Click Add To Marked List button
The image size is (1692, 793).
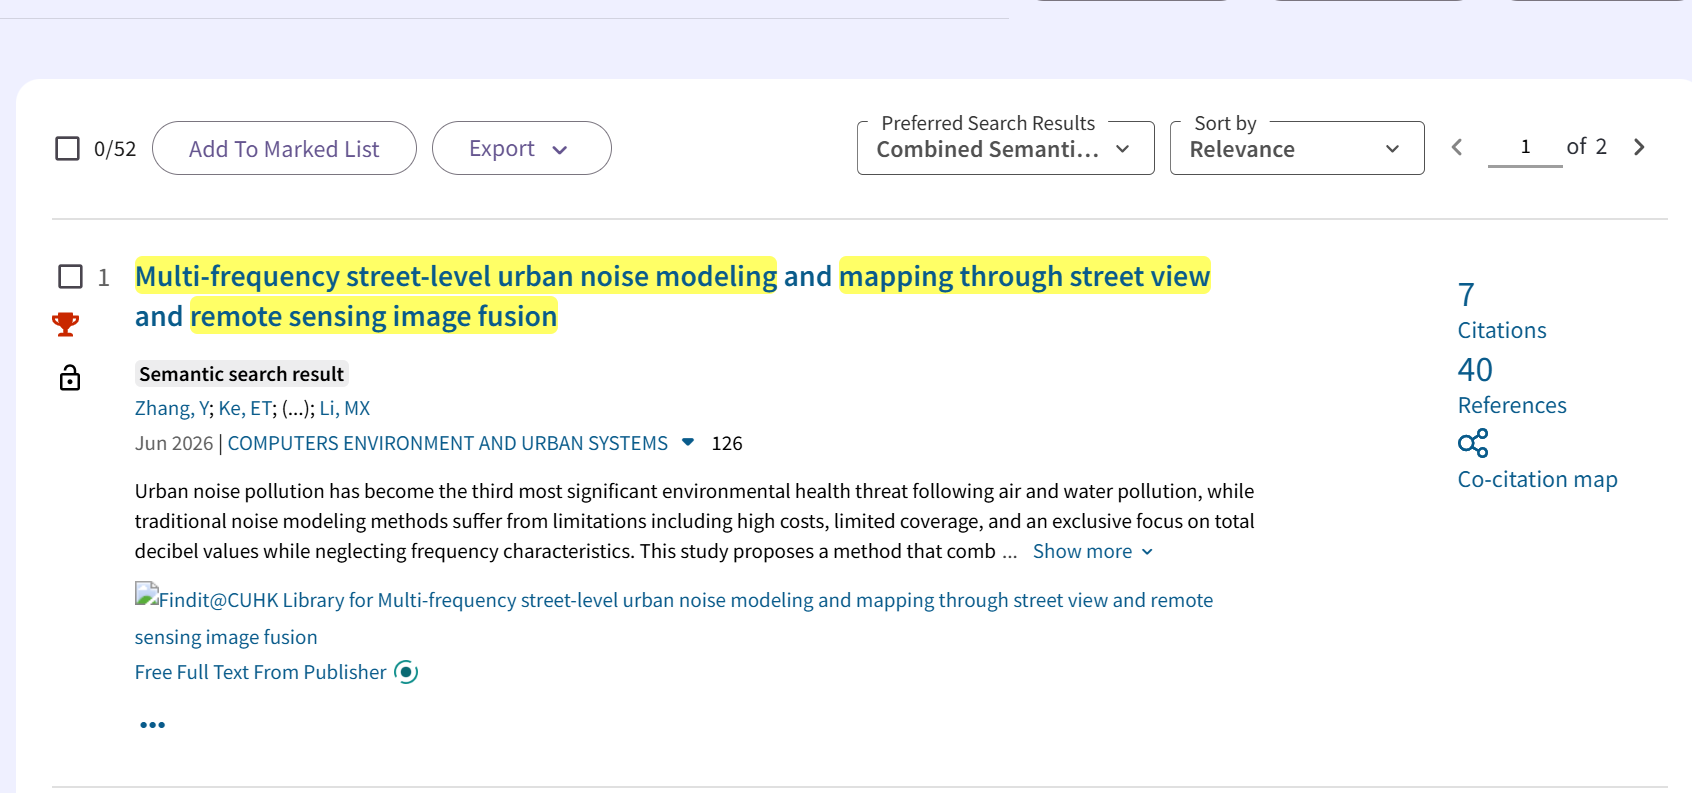click(x=284, y=148)
